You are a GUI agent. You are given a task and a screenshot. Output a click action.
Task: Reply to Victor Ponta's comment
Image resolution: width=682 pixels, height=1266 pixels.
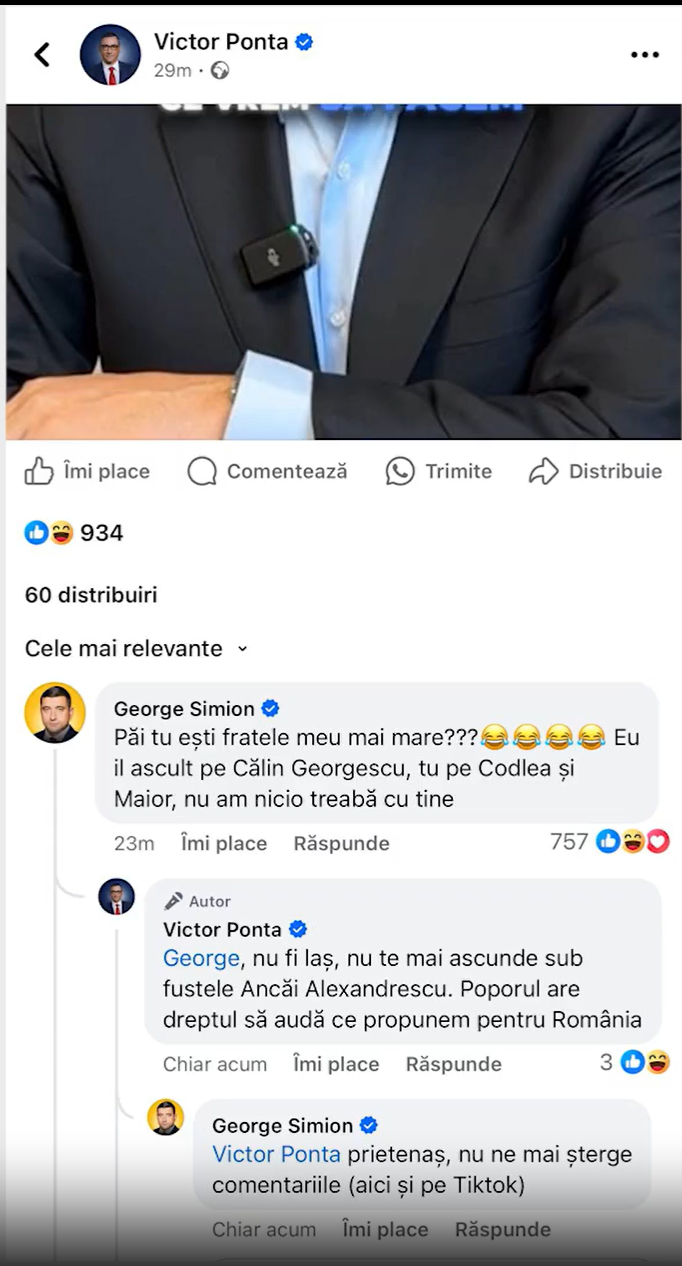point(453,1064)
